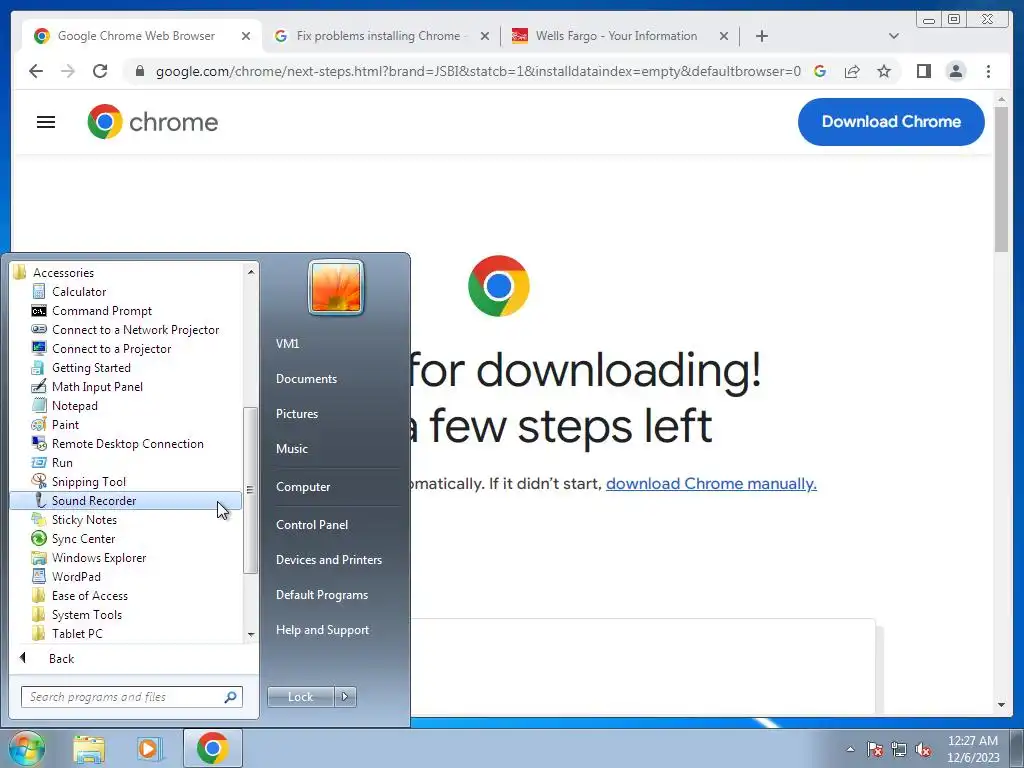This screenshot has height=768, width=1024.
Task: Click Chrome icon on the taskbar
Action: (212, 748)
